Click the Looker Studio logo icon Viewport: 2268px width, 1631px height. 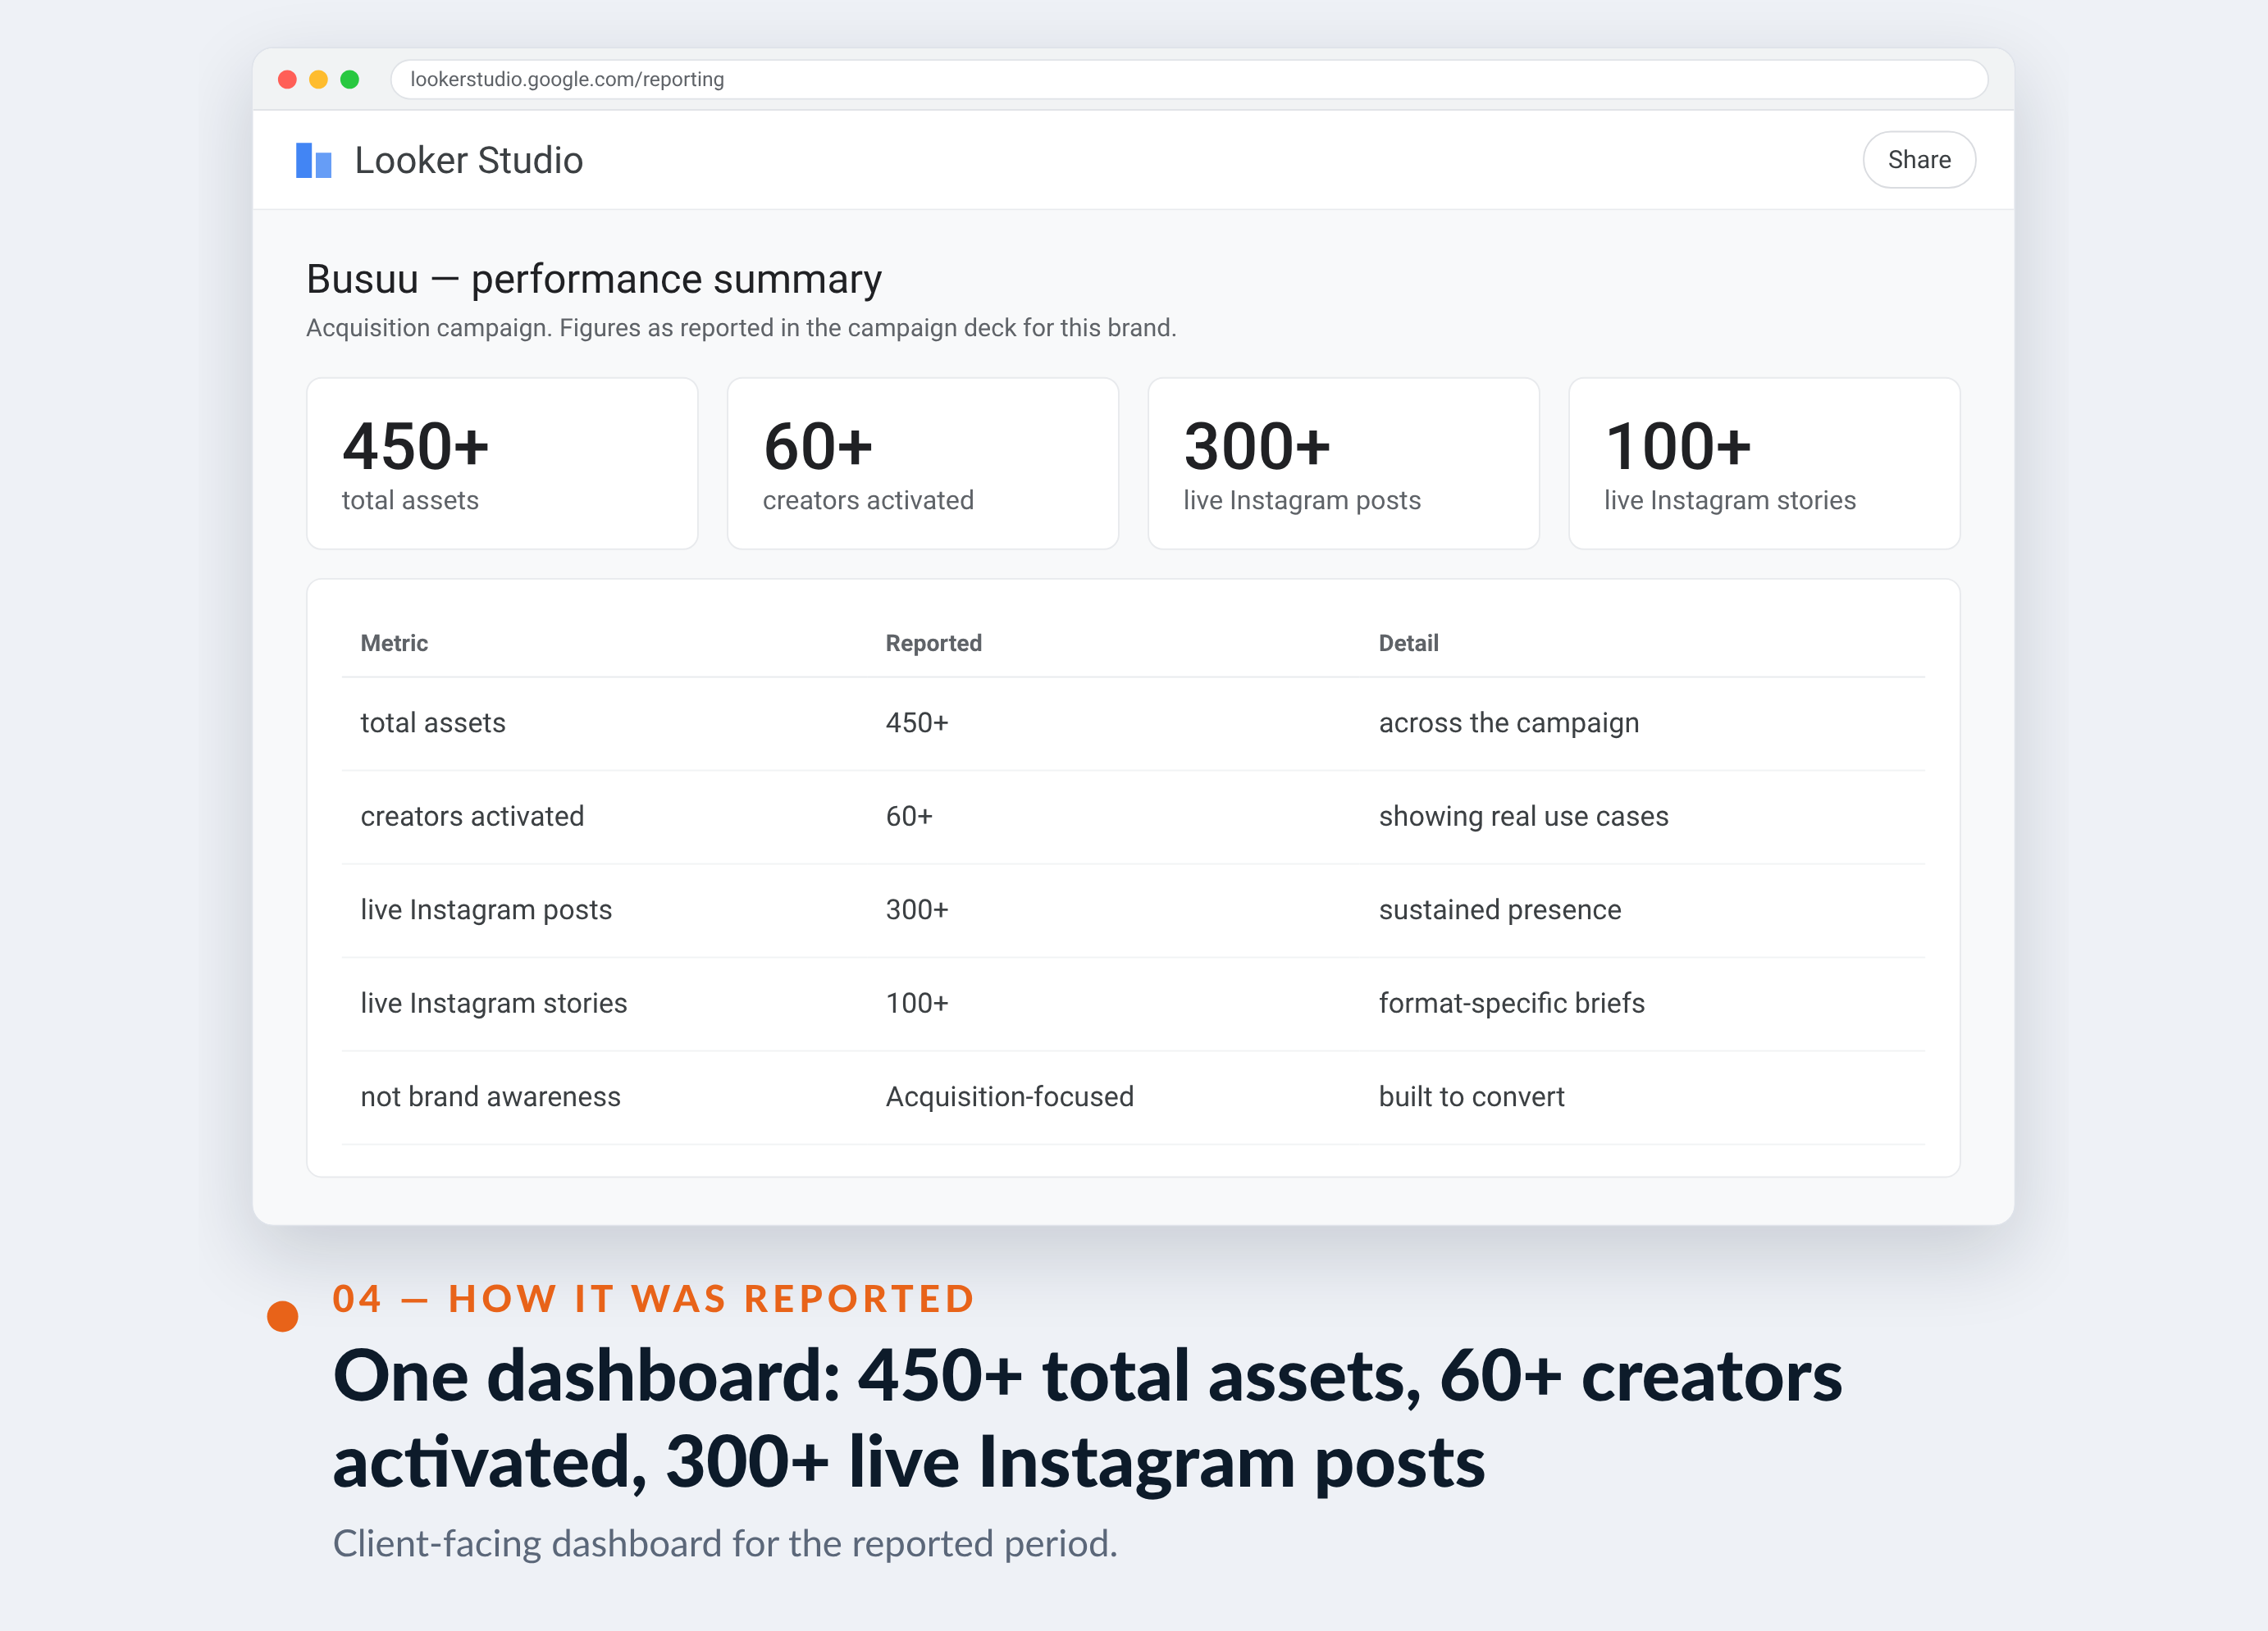[313, 160]
